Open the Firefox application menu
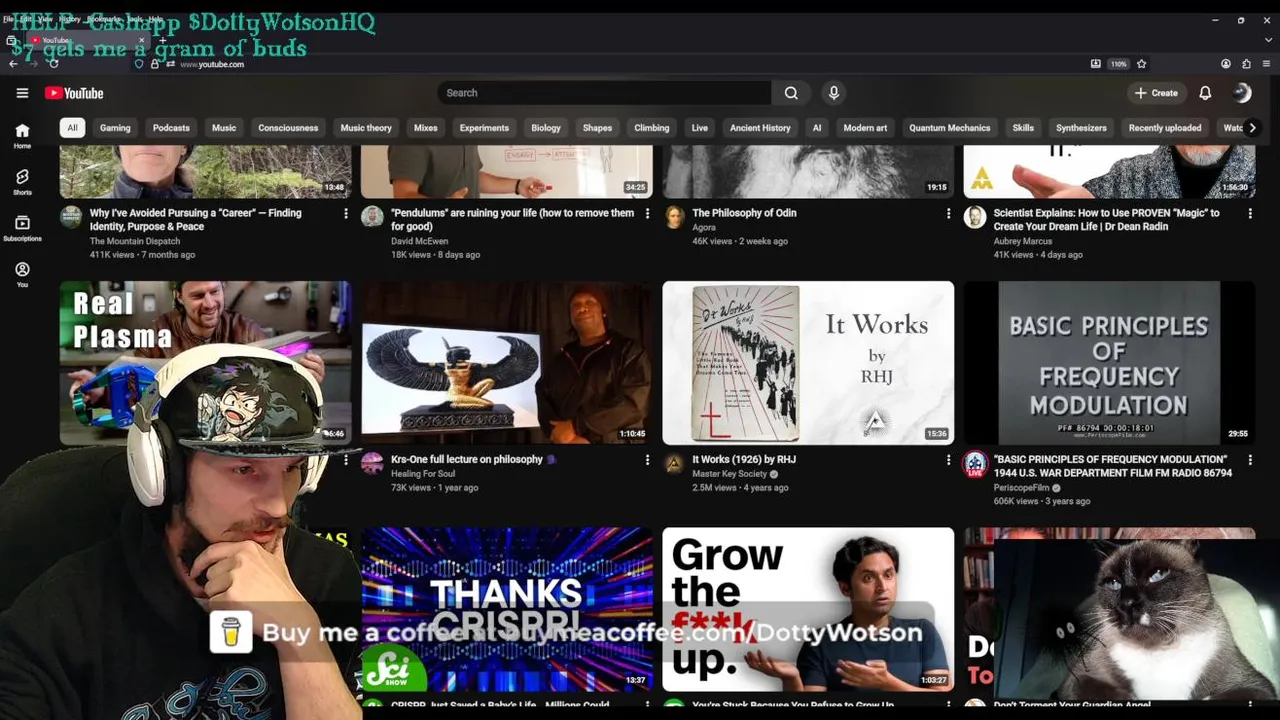 (1266, 64)
